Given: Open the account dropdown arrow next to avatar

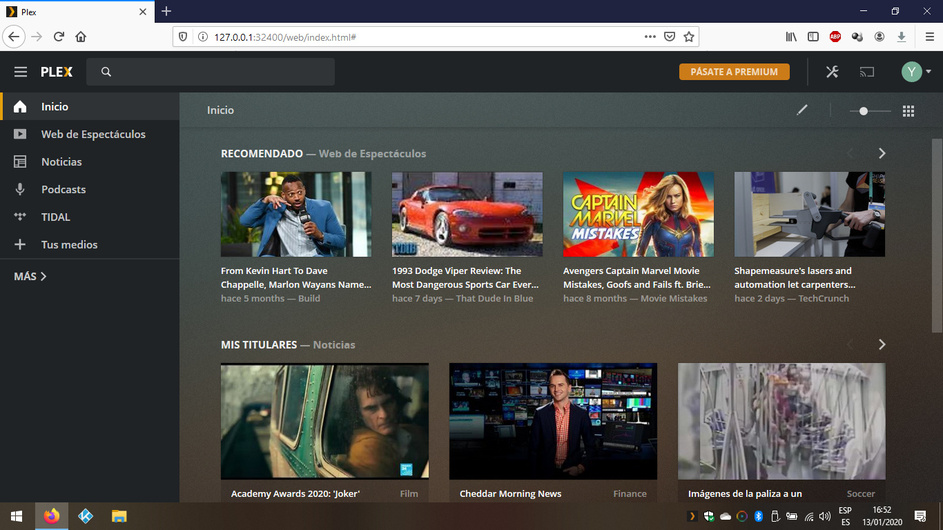Looking at the screenshot, I should [929, 72].
